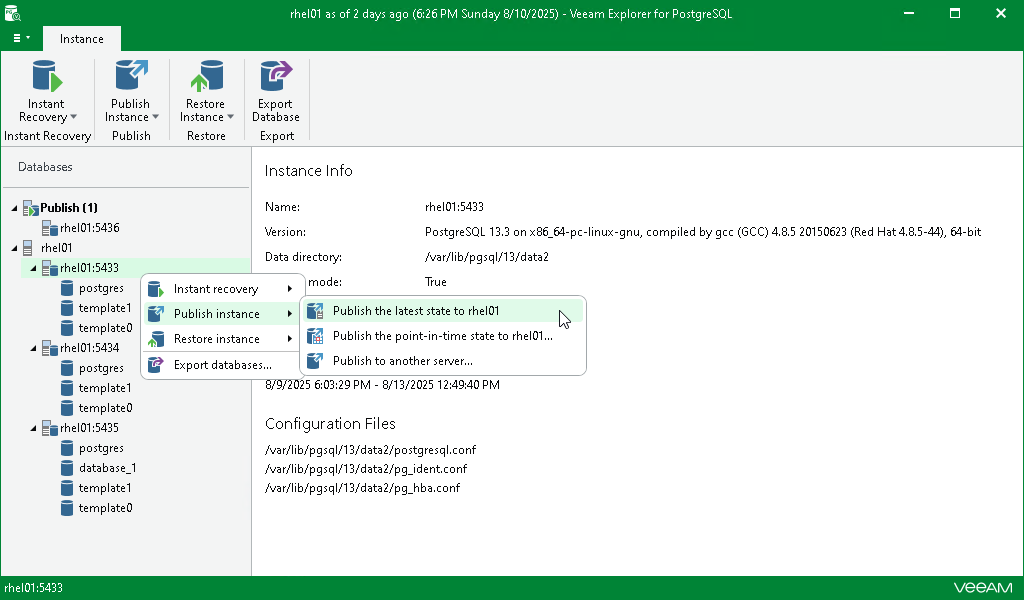Open Instant recovery context menu entry
This screenshot has height=600, width=1024.
[222, 289]
